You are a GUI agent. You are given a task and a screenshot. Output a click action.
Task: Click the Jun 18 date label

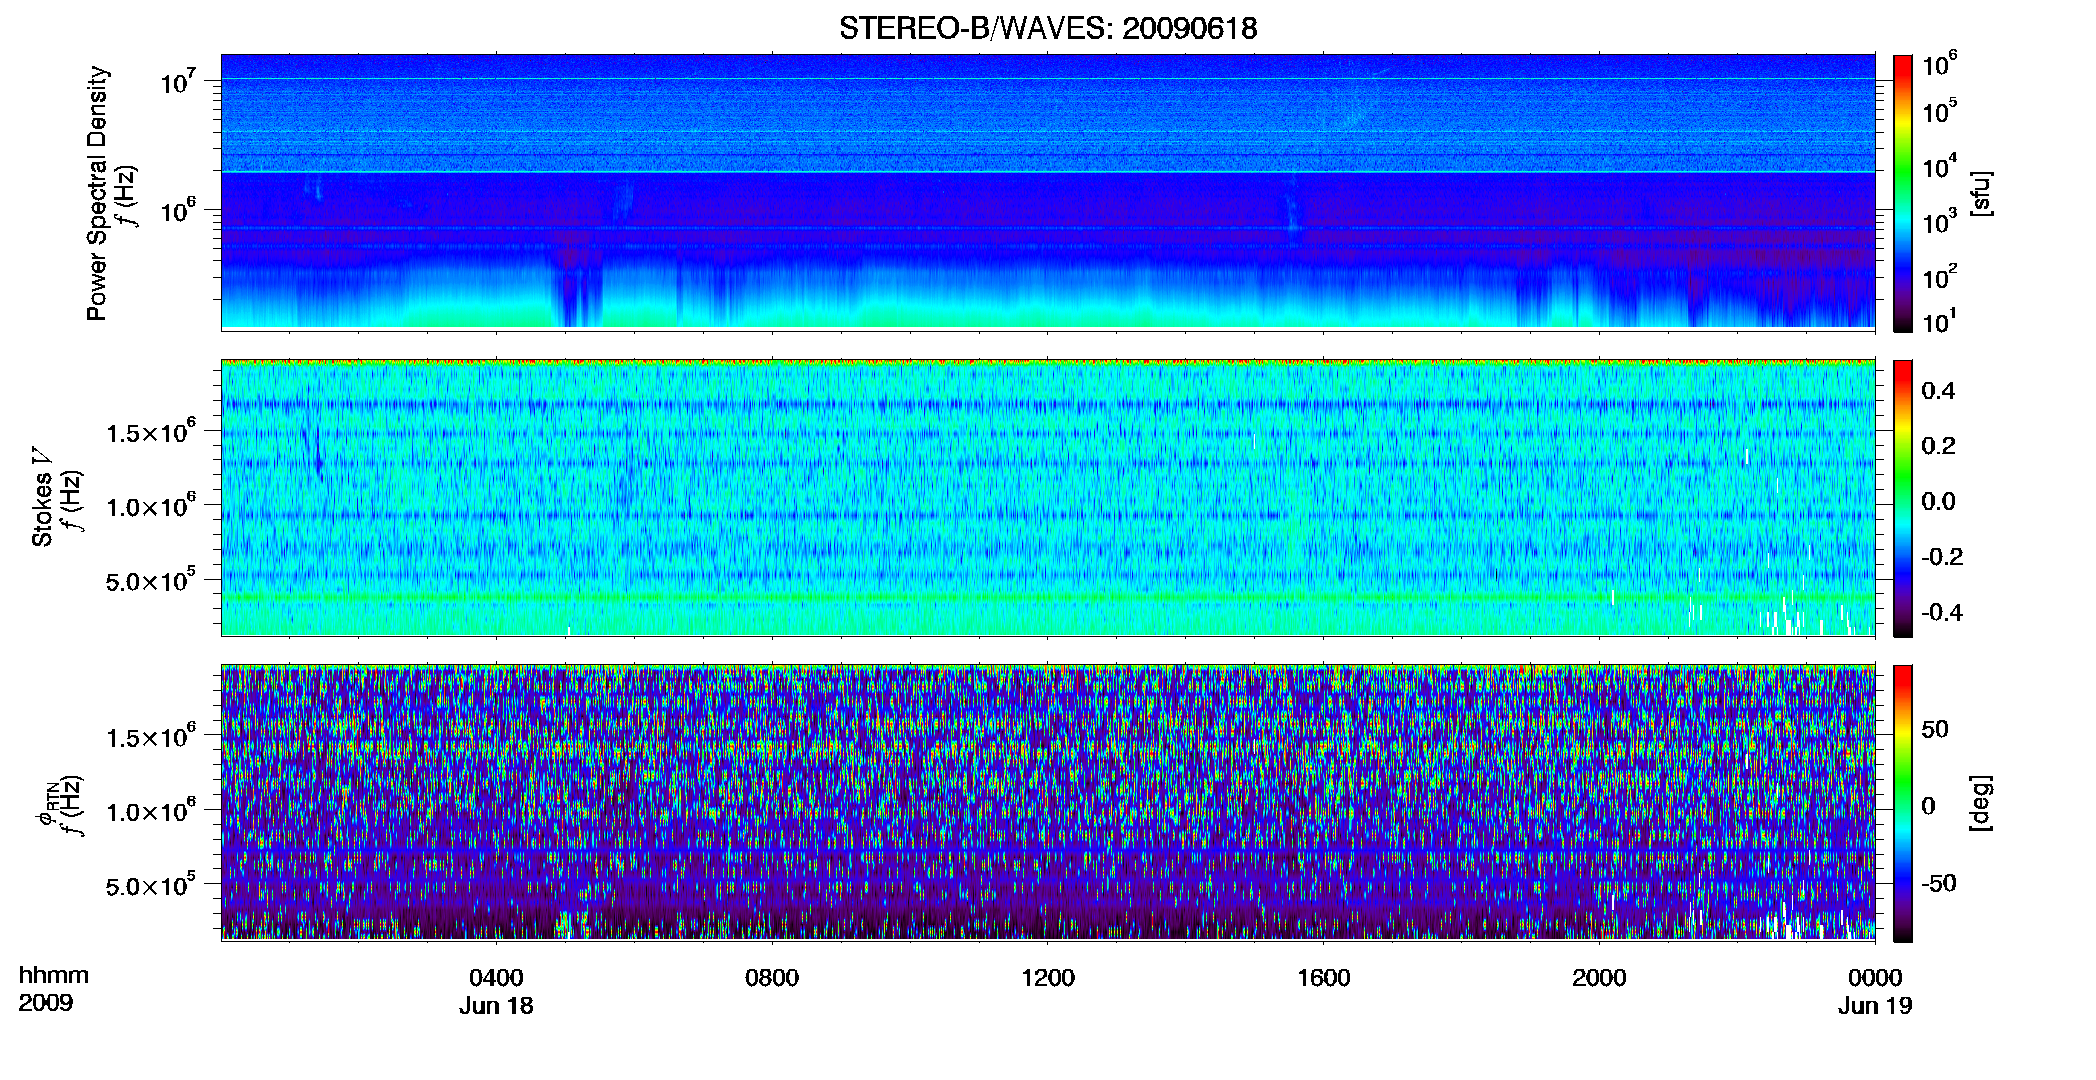(x=496, y=1006)
